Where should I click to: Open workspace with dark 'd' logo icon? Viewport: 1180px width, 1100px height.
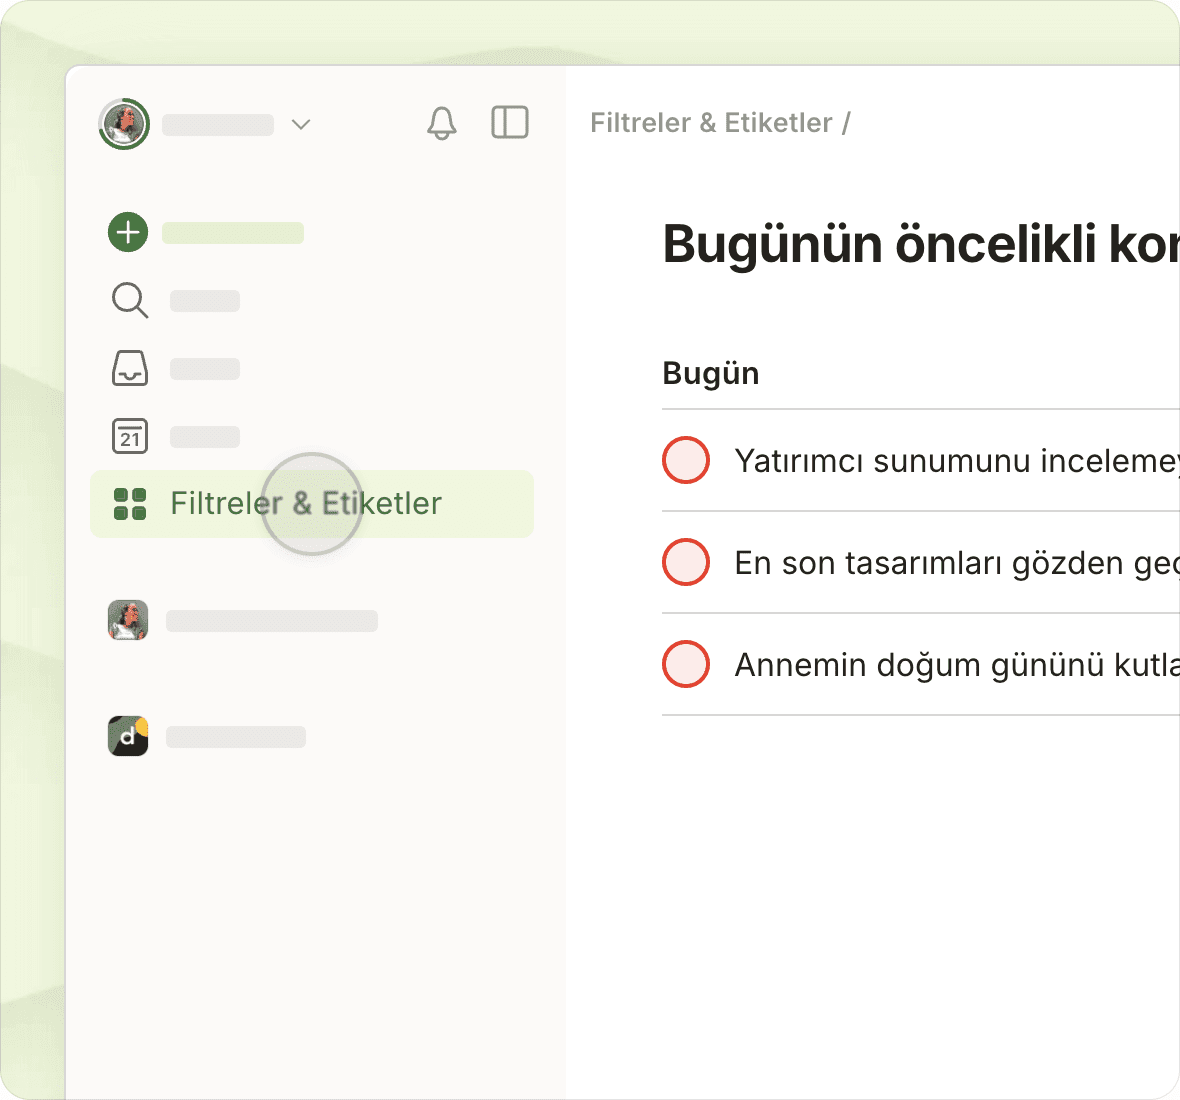point(128,736)
